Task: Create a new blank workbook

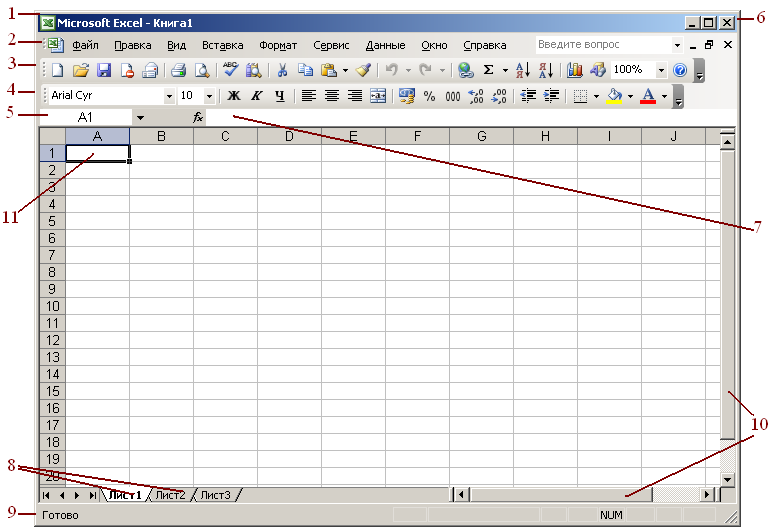Action: click(x=58, y=70)
